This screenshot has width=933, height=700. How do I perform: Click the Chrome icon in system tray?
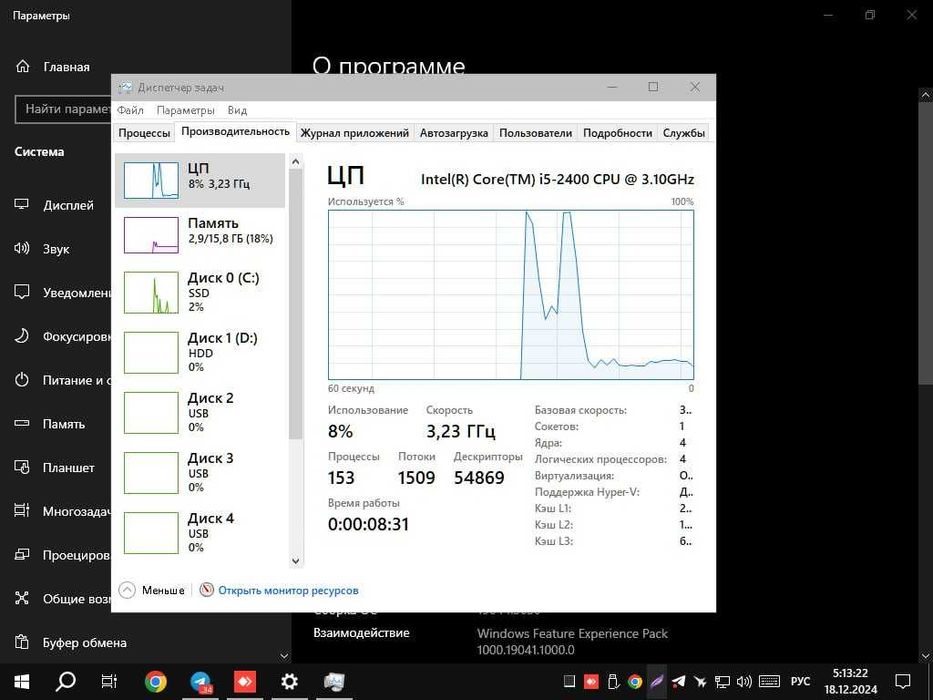tap(635, 681)
